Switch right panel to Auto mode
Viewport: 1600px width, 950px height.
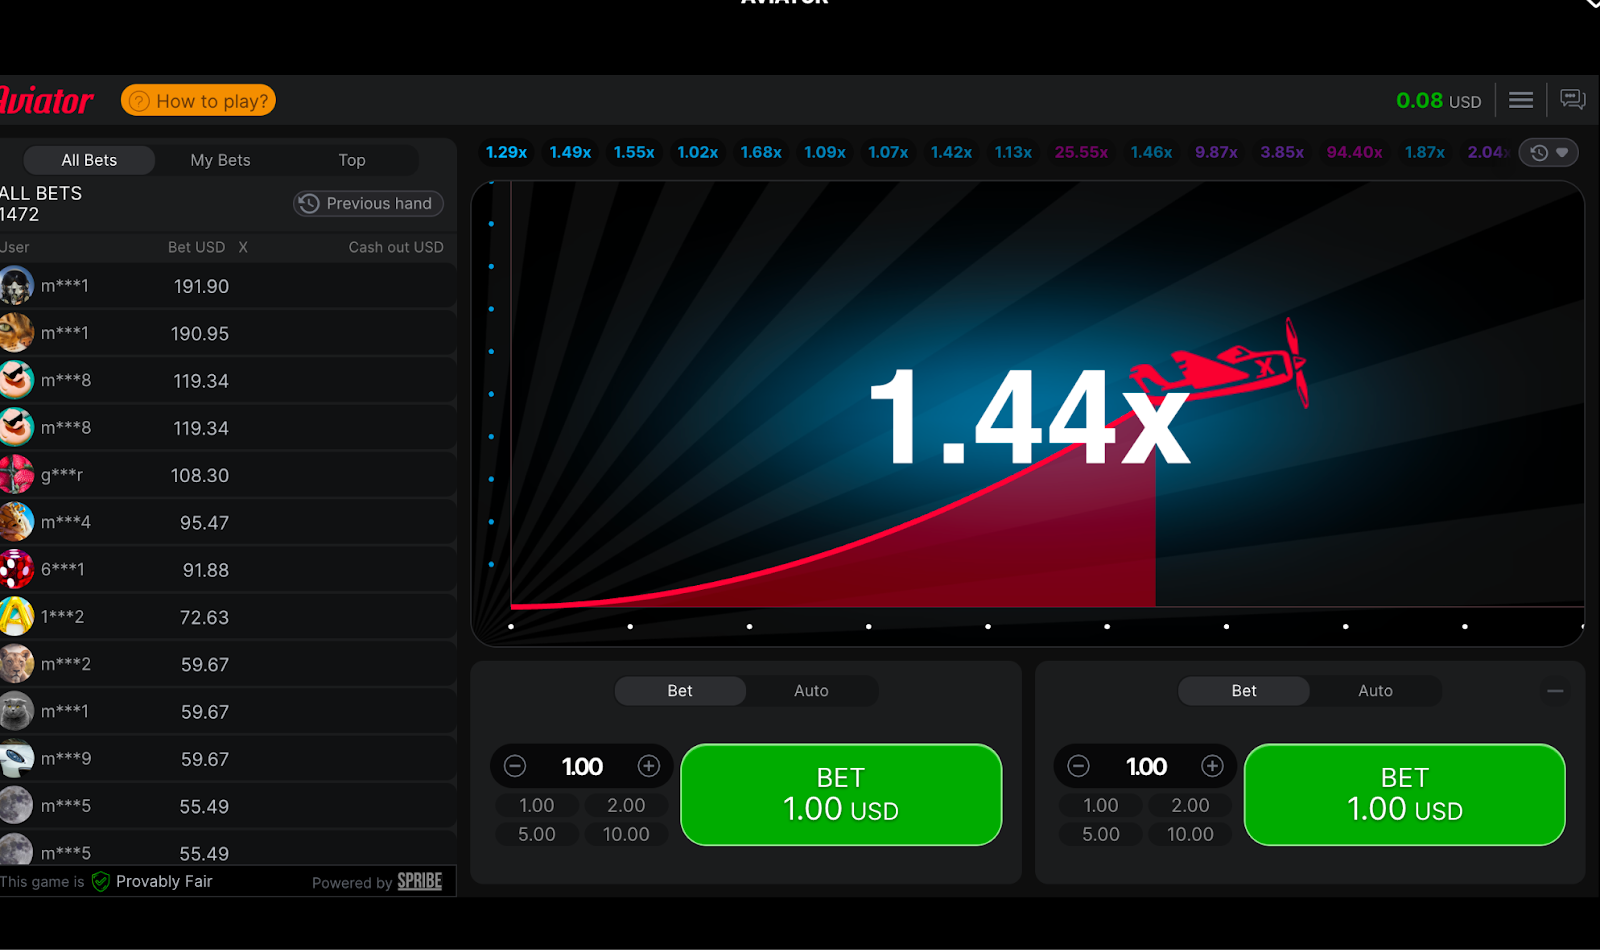1375,690
